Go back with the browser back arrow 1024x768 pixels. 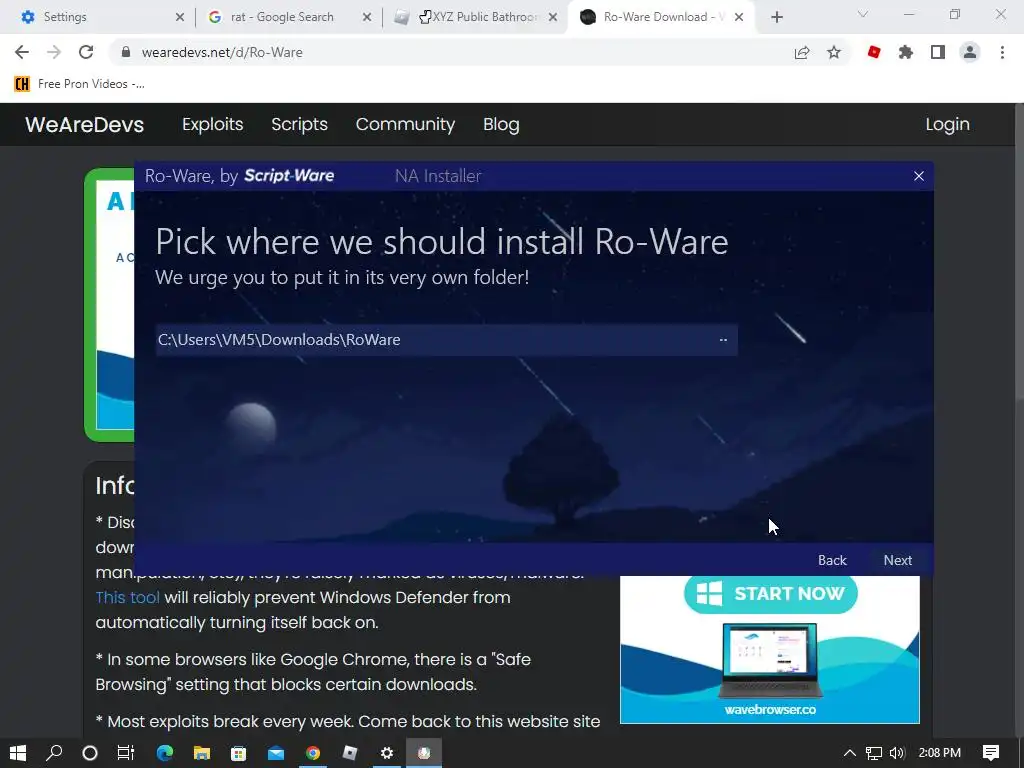[x=22, y=52]
